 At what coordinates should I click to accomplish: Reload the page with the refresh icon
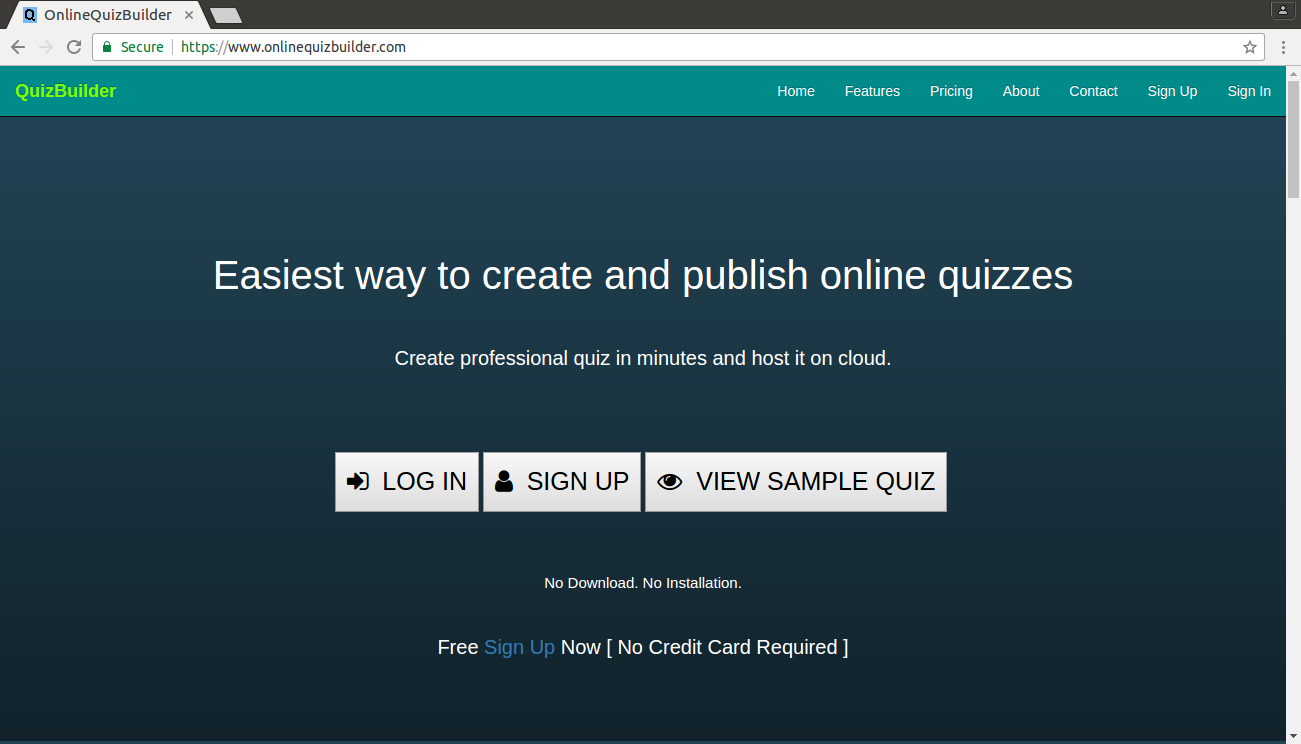[74, 47]
